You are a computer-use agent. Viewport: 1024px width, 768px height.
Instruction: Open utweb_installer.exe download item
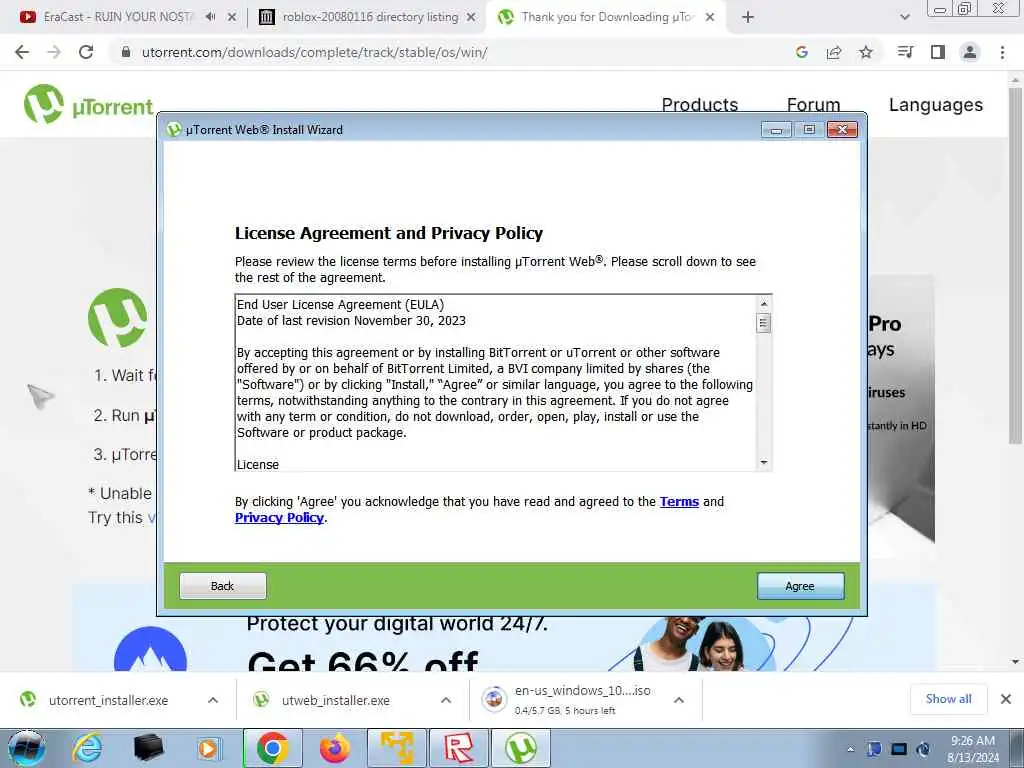(x=335, y=700)
